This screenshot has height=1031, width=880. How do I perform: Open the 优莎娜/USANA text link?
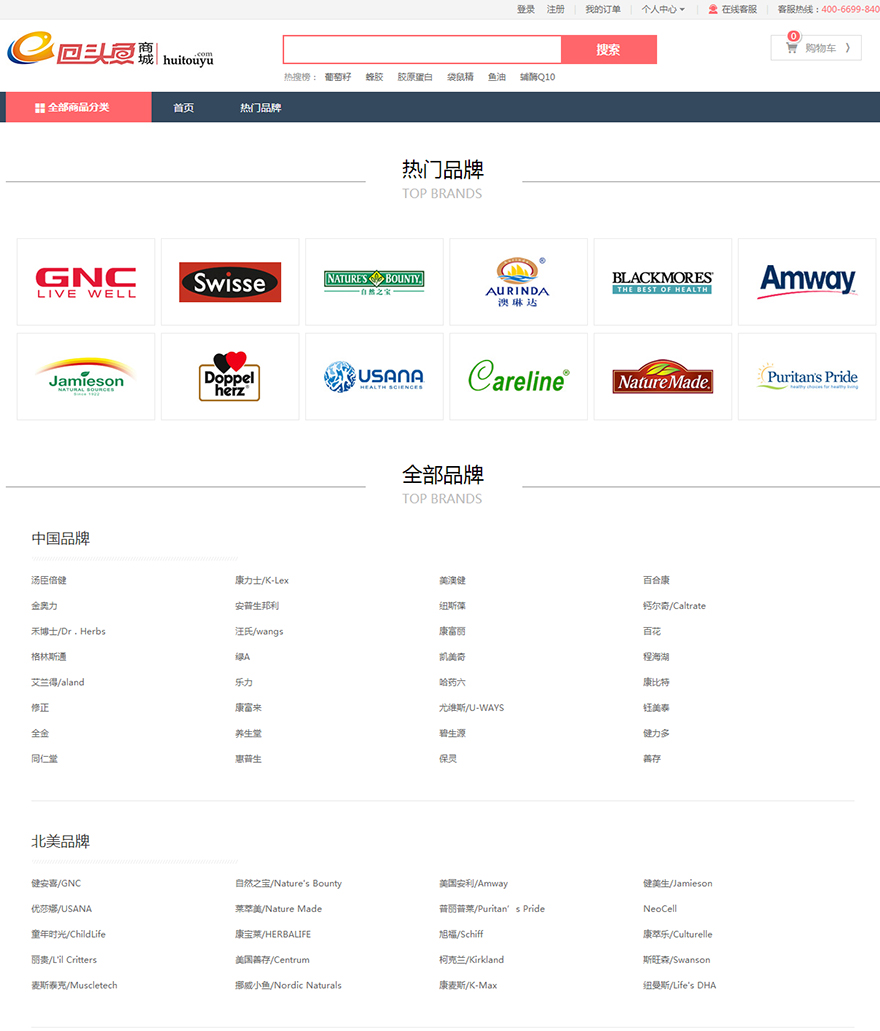tap(62, 909)
